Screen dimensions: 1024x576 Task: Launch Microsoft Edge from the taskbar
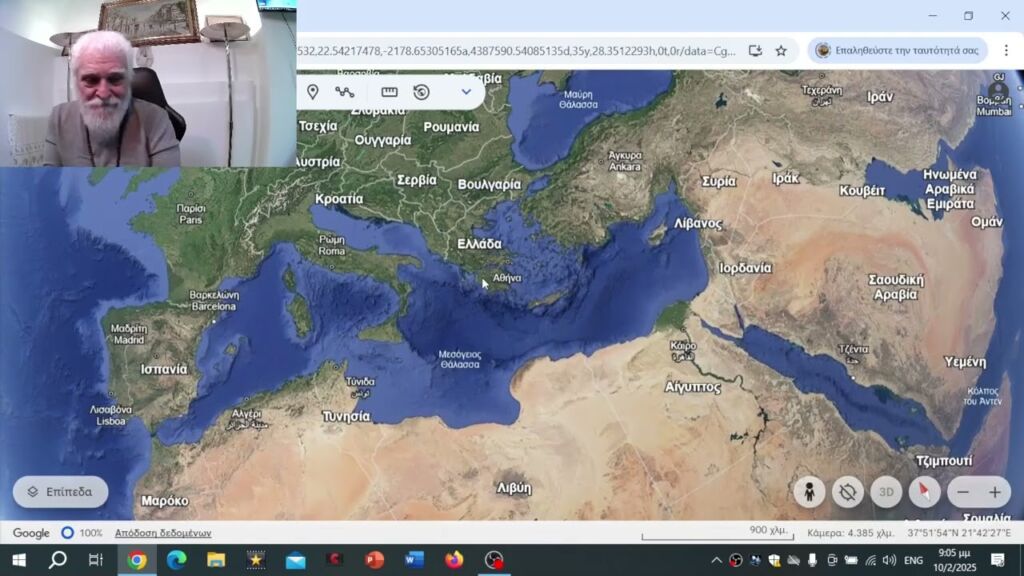tap(176, 560)
